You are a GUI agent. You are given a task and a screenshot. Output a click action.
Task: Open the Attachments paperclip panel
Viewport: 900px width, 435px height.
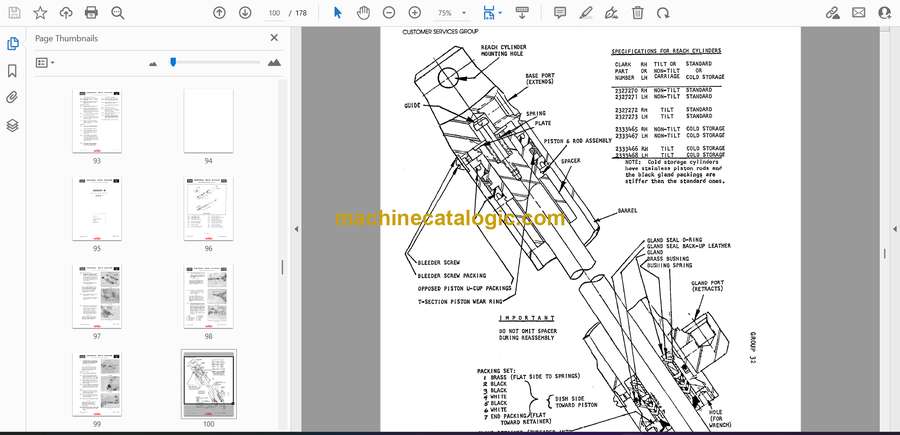pyautogui.click(x=13, y=98)
